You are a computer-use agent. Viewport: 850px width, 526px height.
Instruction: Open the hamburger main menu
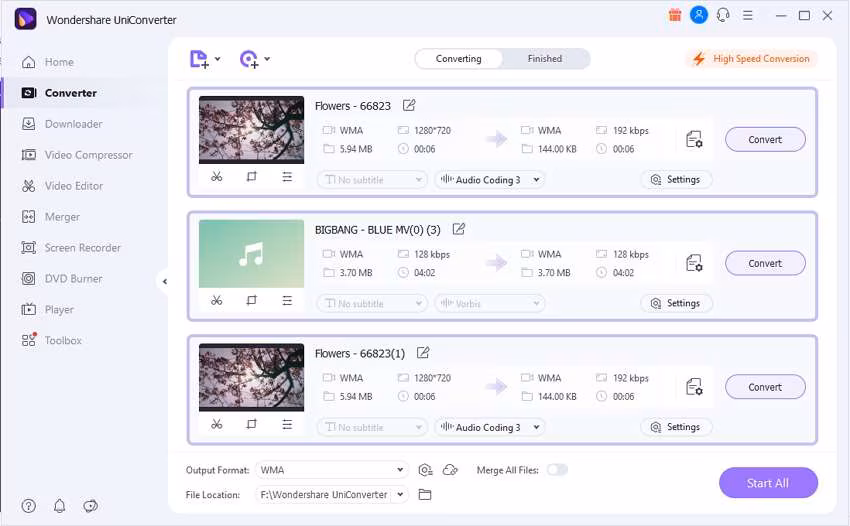pos(748,15)
